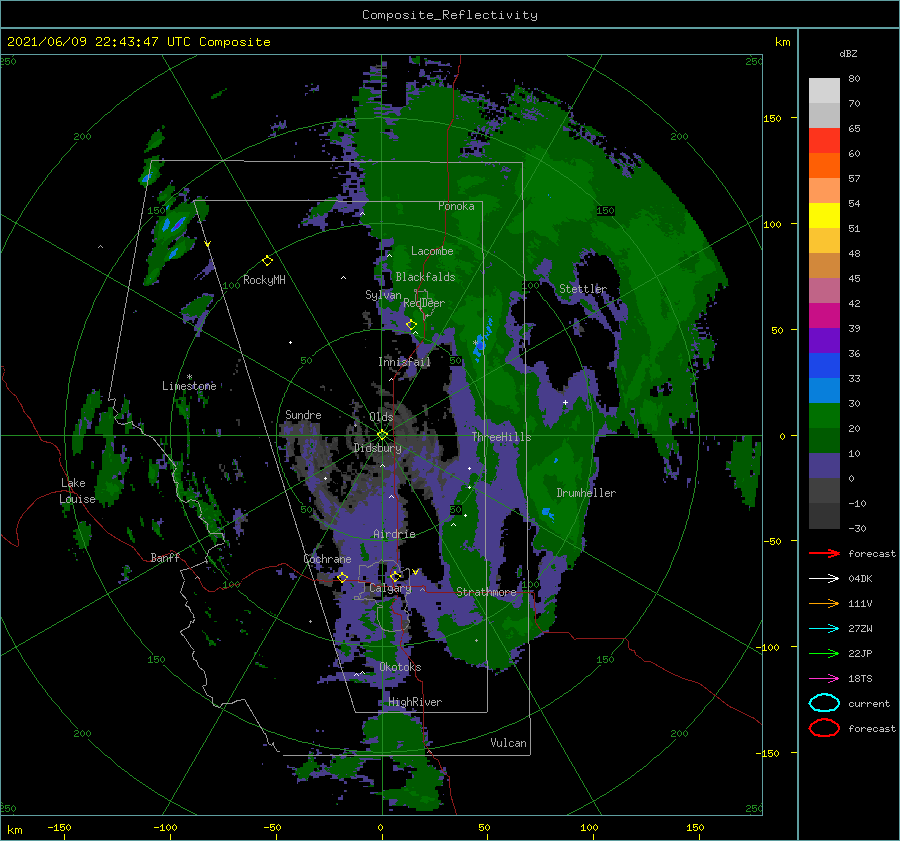The height and width of the screenshot is (841, 900).
Task: Click the cyan 27ZW arrow in the legend
Action: [x=824, y=629]
